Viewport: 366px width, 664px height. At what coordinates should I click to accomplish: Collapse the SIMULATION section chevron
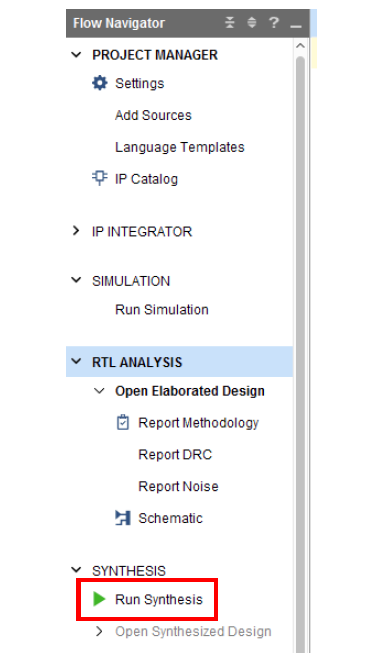(x=76, y=280)
